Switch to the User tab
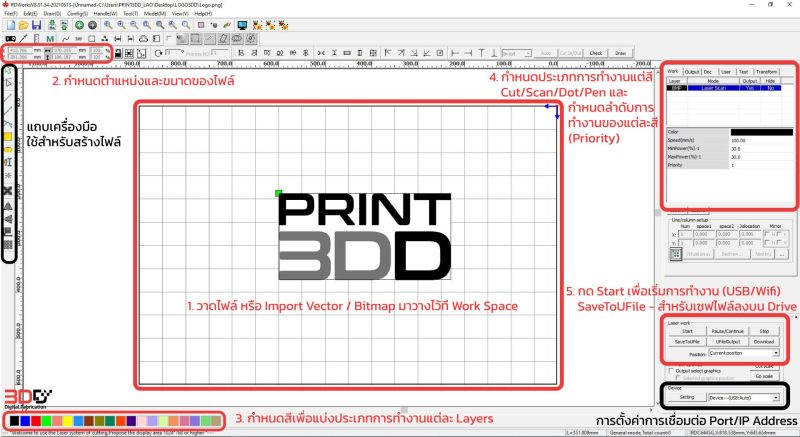 (726, 72)
